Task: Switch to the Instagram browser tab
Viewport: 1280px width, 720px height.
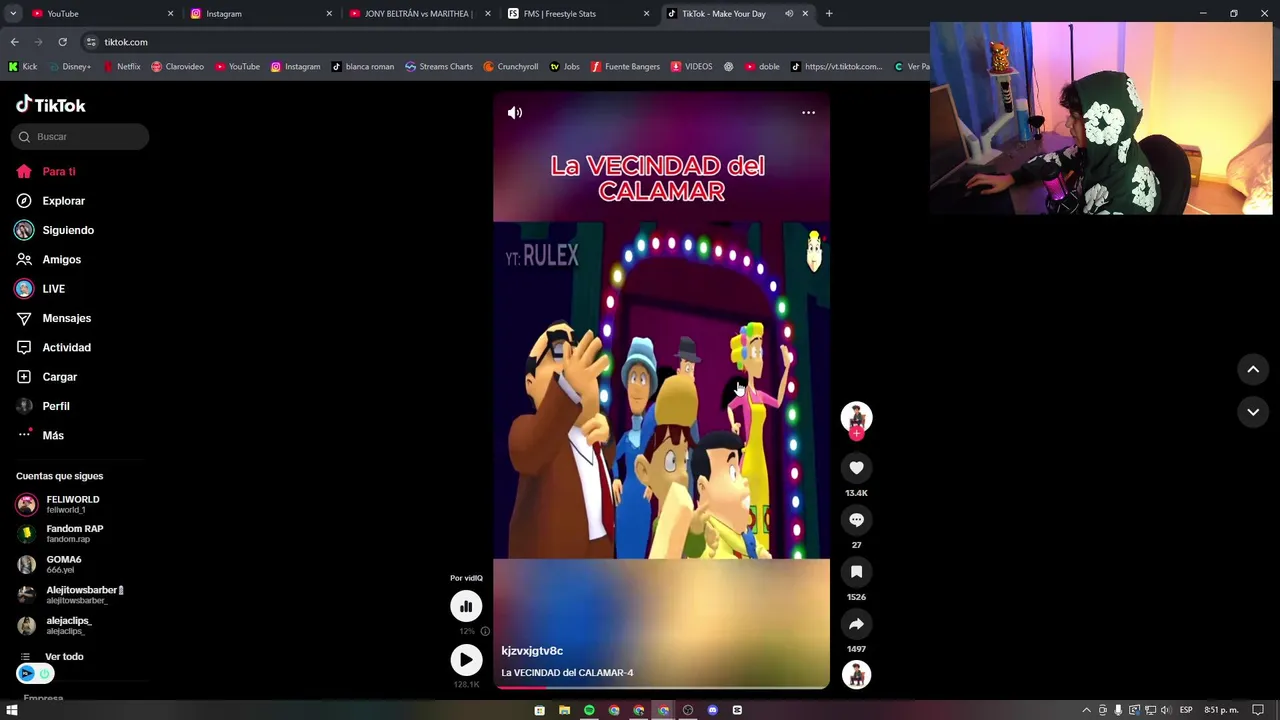Action: click(x=259, y=14)
